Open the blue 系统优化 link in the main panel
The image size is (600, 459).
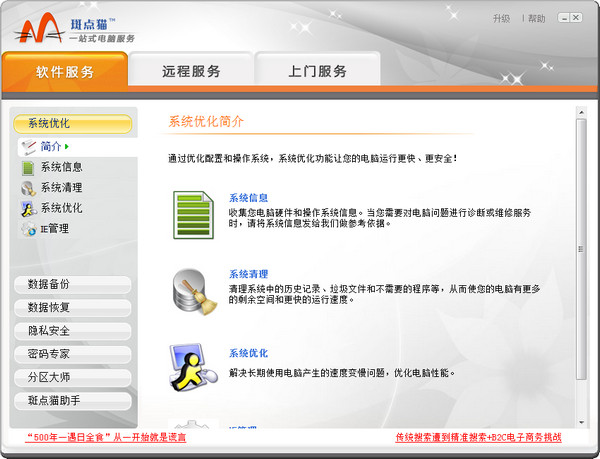[x=248, y=353]
